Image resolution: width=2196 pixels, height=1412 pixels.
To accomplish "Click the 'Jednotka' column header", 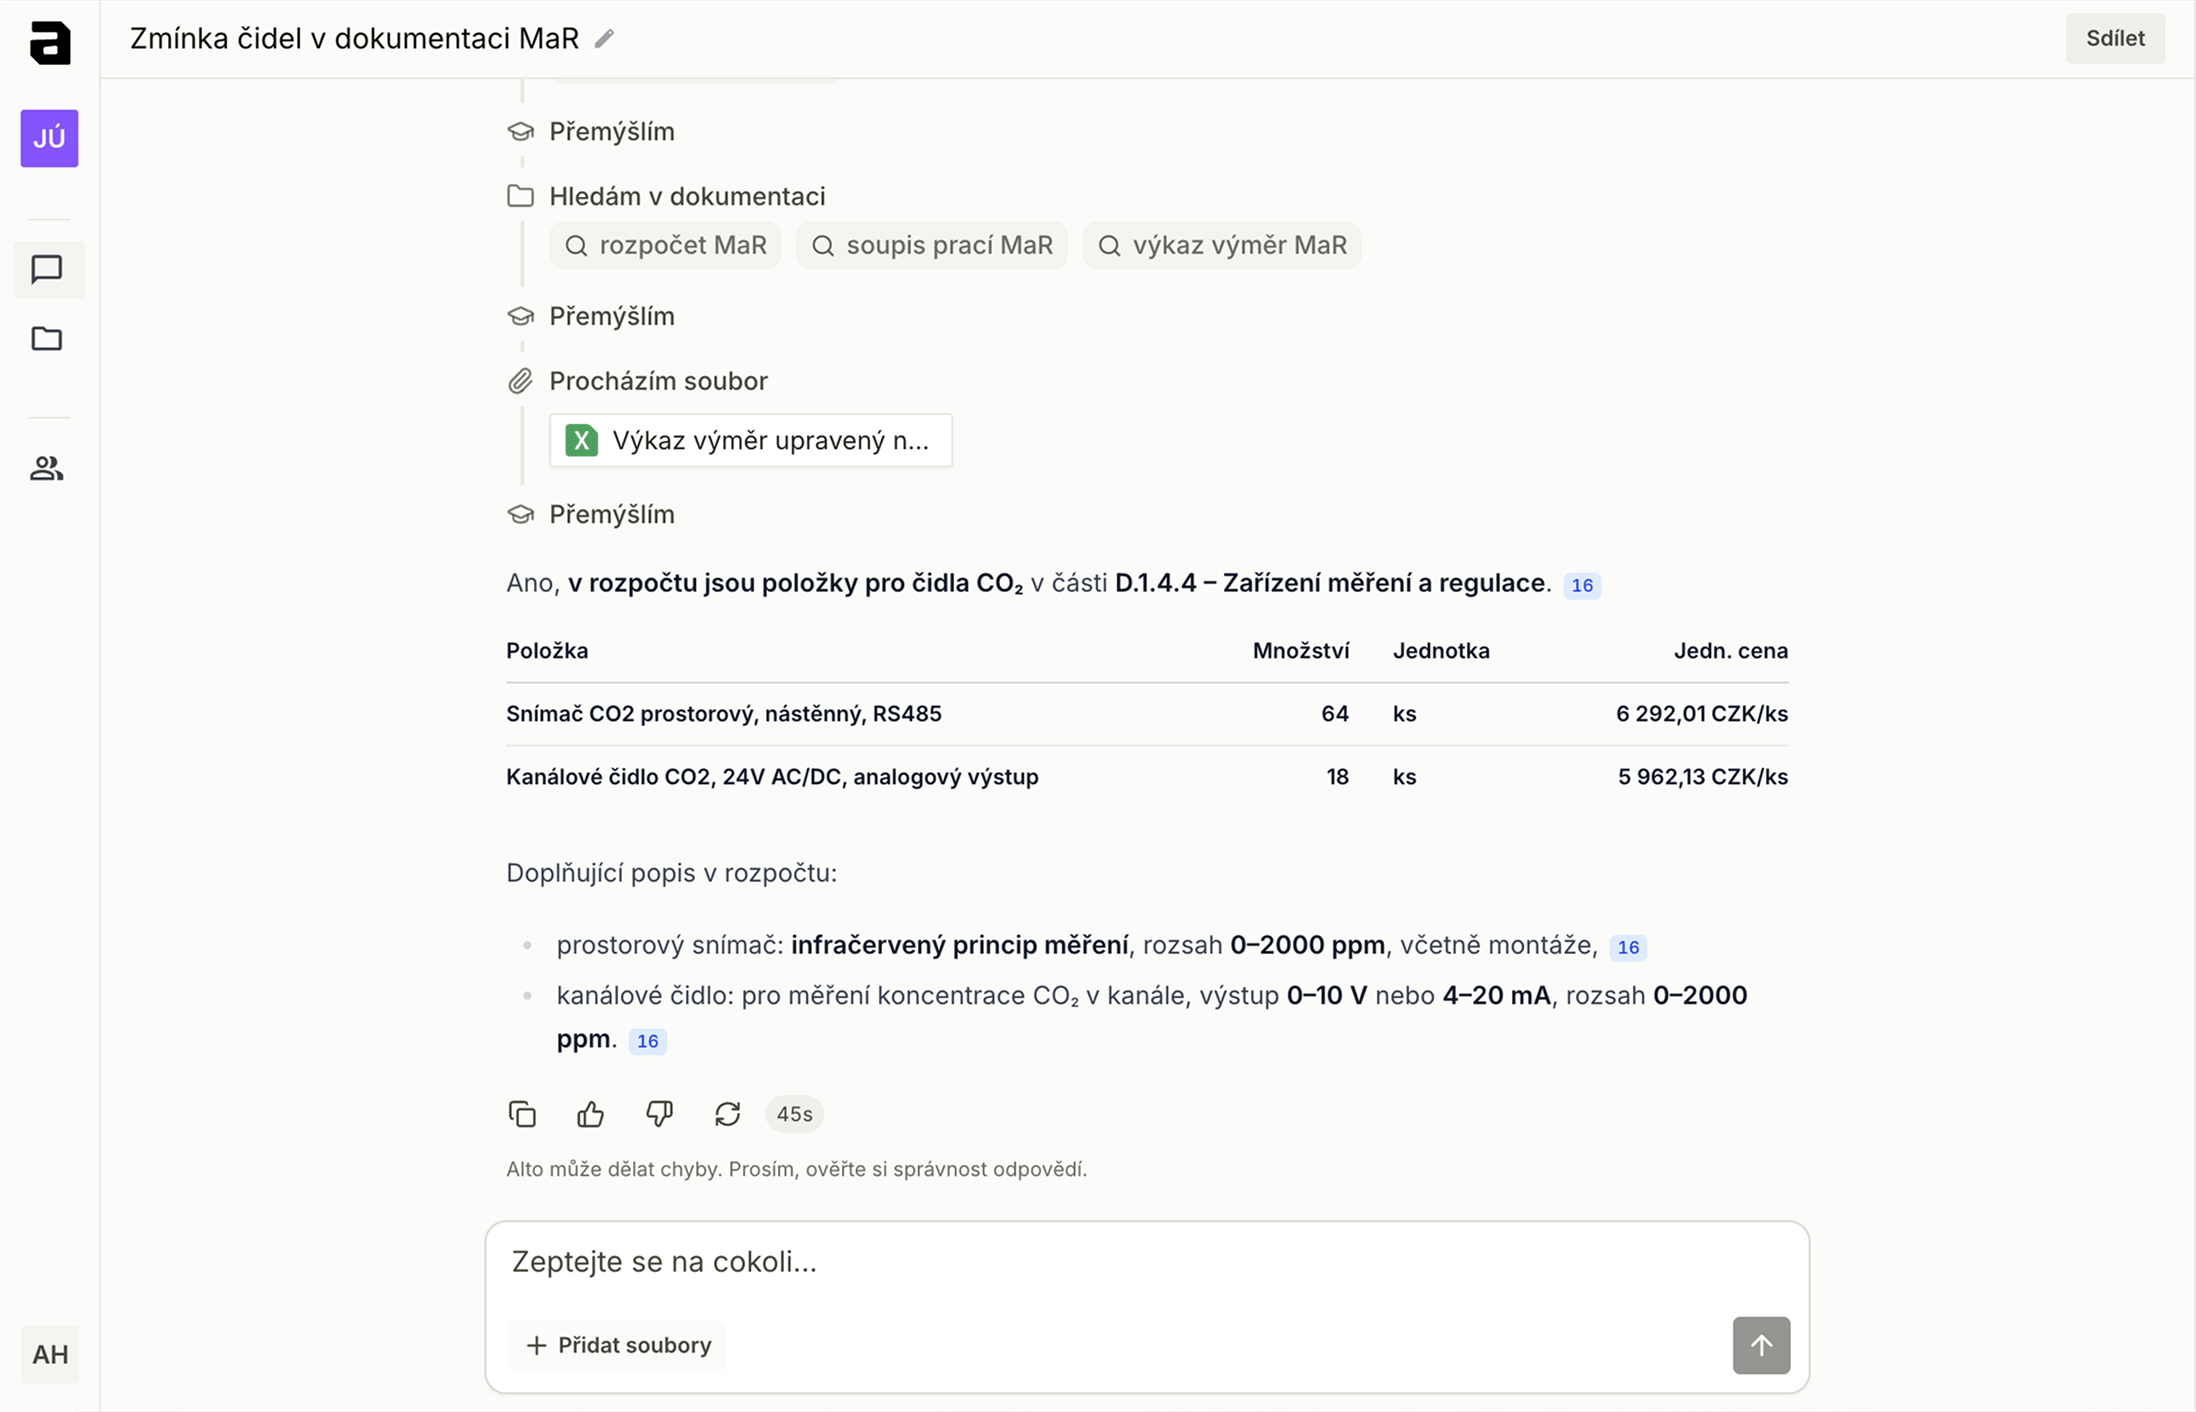I will 1441,651.
